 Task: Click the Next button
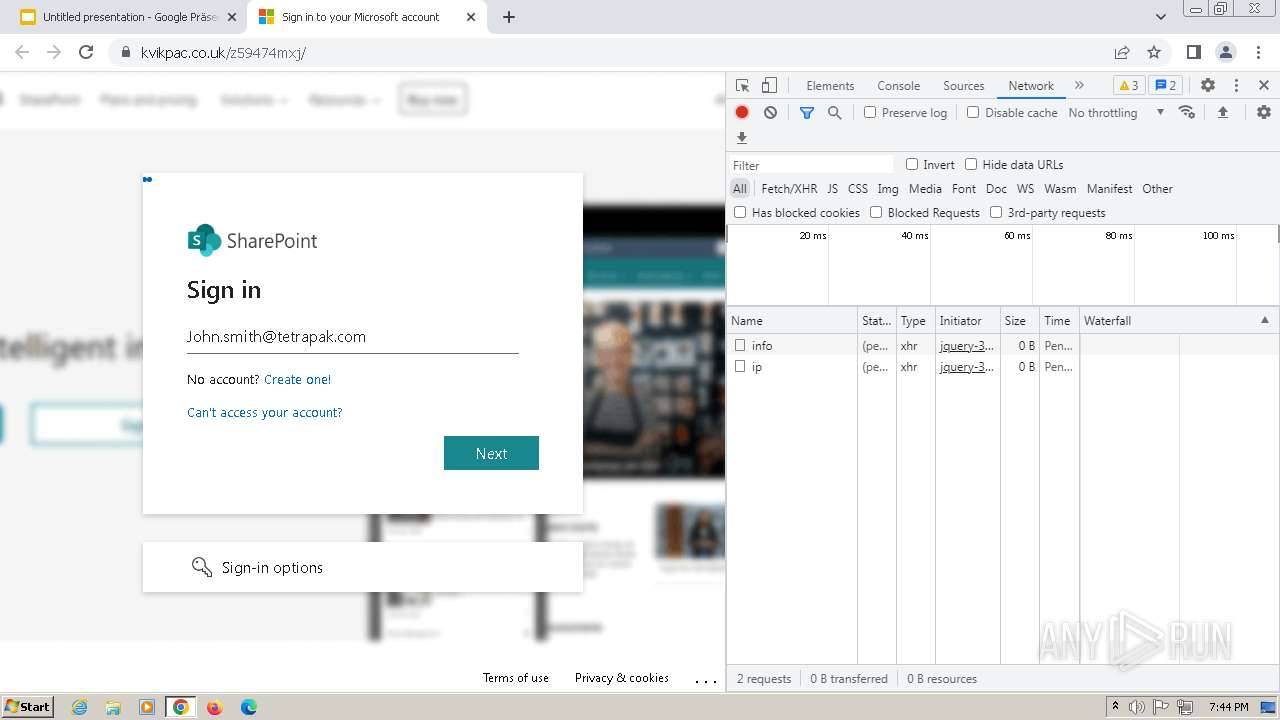click(x=491, y=453)
